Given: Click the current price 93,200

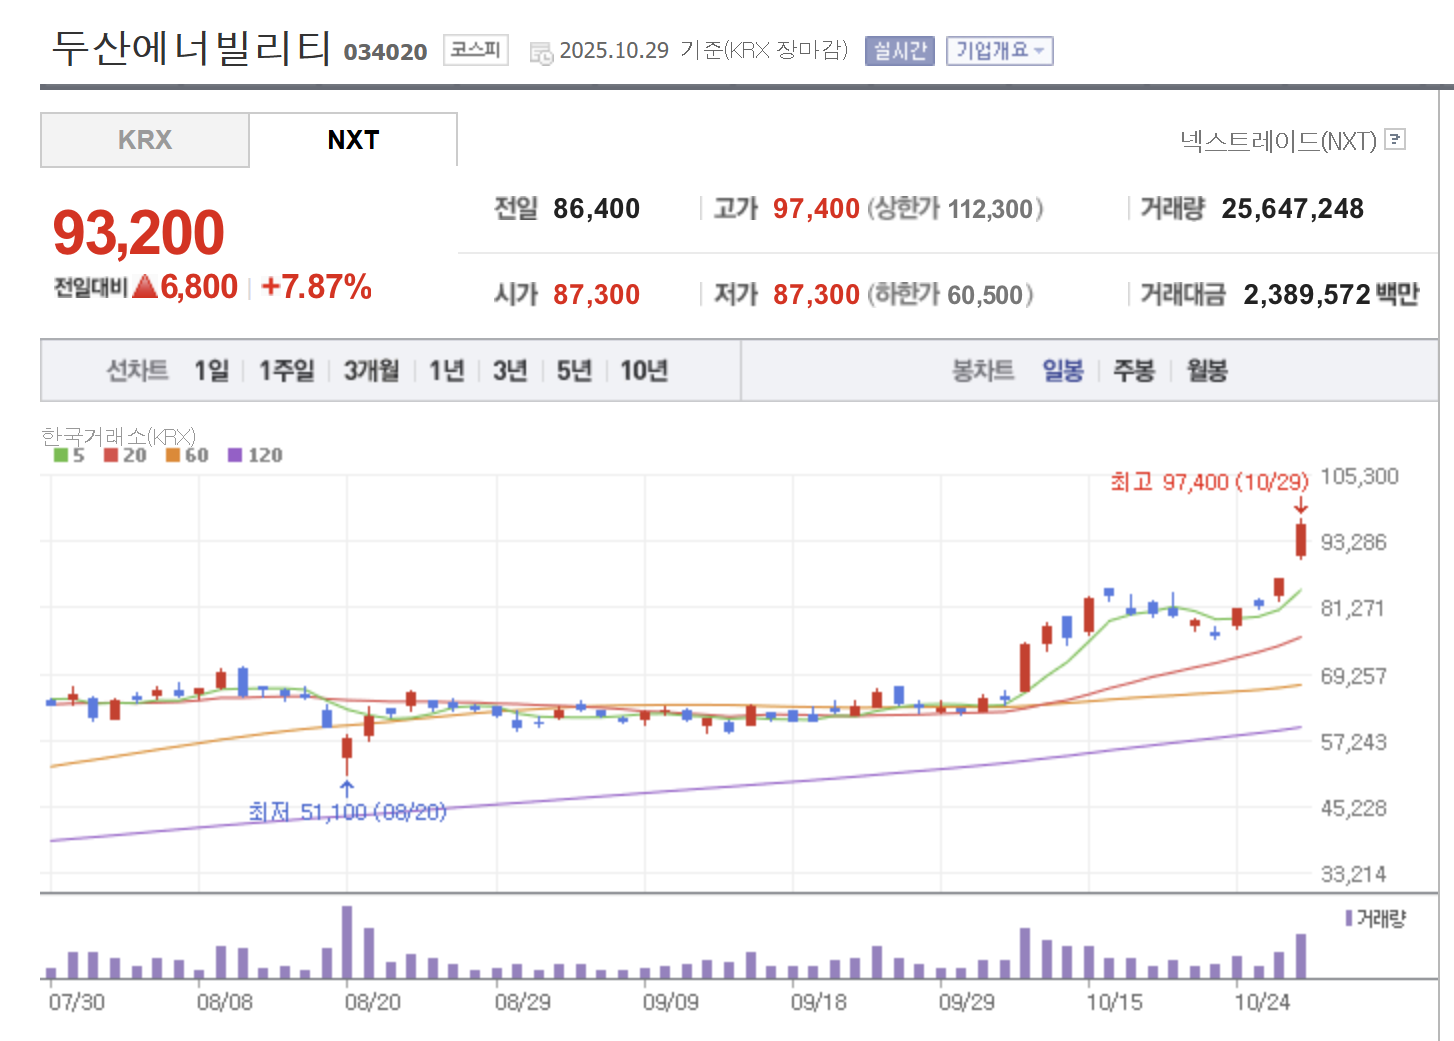Looking at the screenshot, I should 138,232.
